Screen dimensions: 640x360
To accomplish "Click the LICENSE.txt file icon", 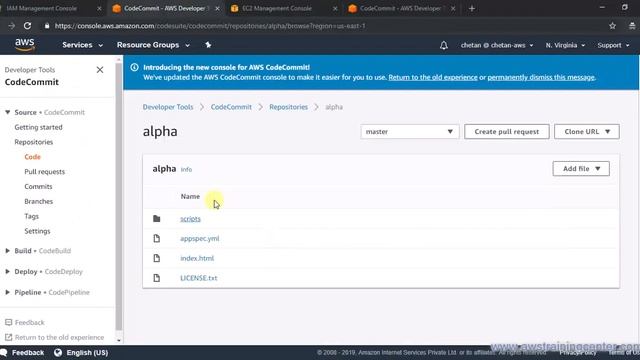I will [157, 278].
